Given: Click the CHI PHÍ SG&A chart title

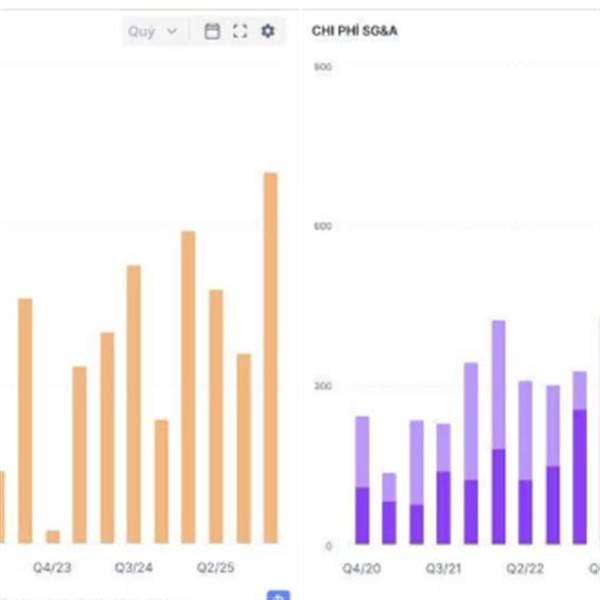Looking at the screenshot, I should [354, 31].
